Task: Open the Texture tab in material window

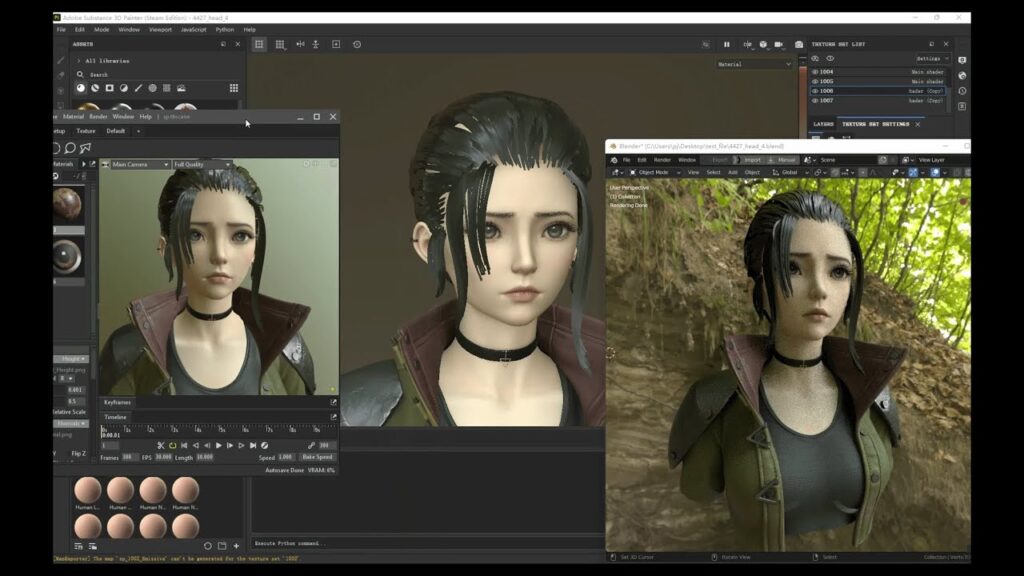Action: (86, 131)
